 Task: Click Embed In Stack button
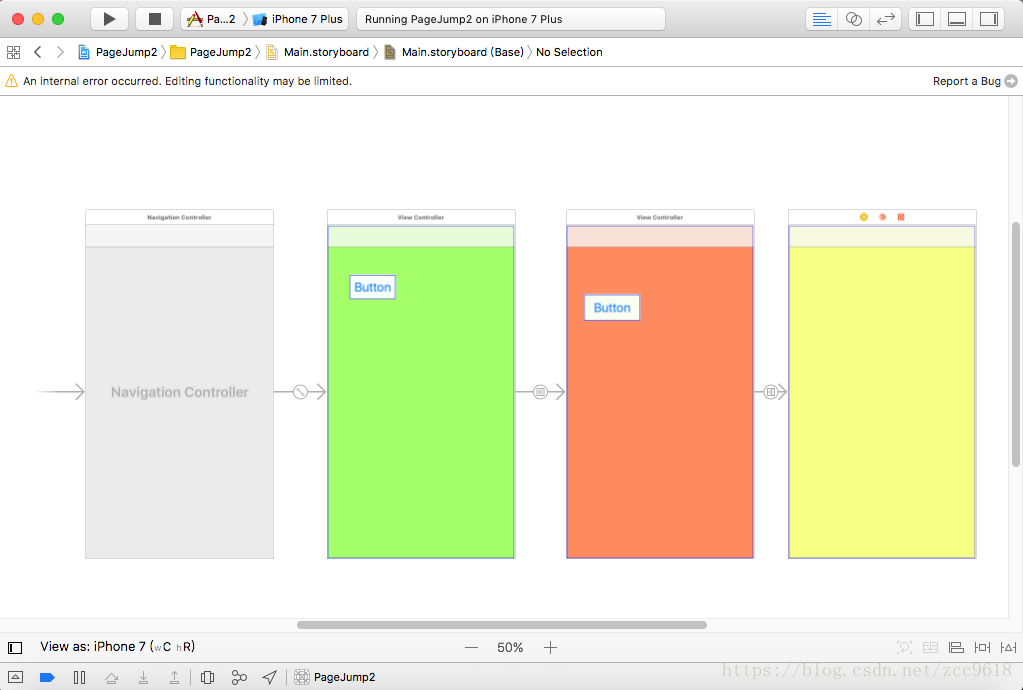(930, 648)
